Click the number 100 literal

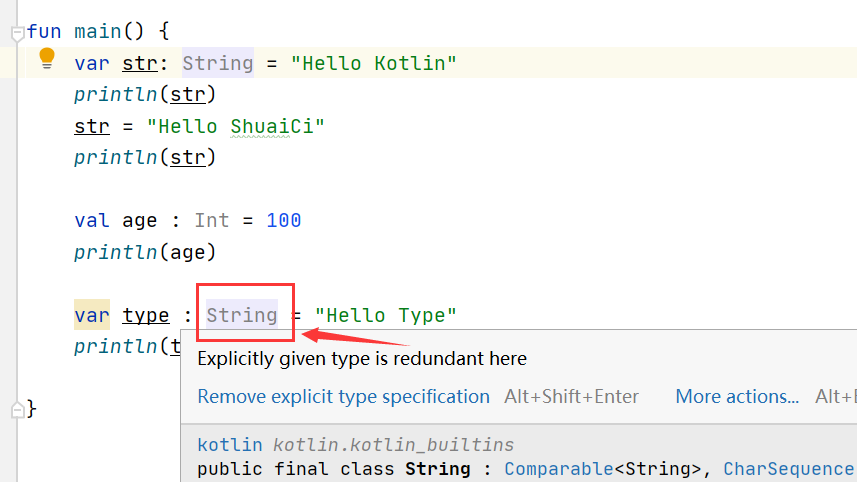pyautogui.click(x=284, y=221)
